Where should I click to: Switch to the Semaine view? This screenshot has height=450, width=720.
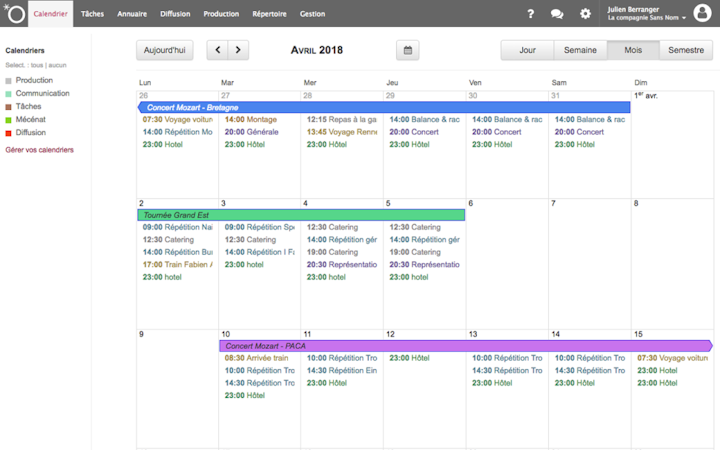(580, 50)
